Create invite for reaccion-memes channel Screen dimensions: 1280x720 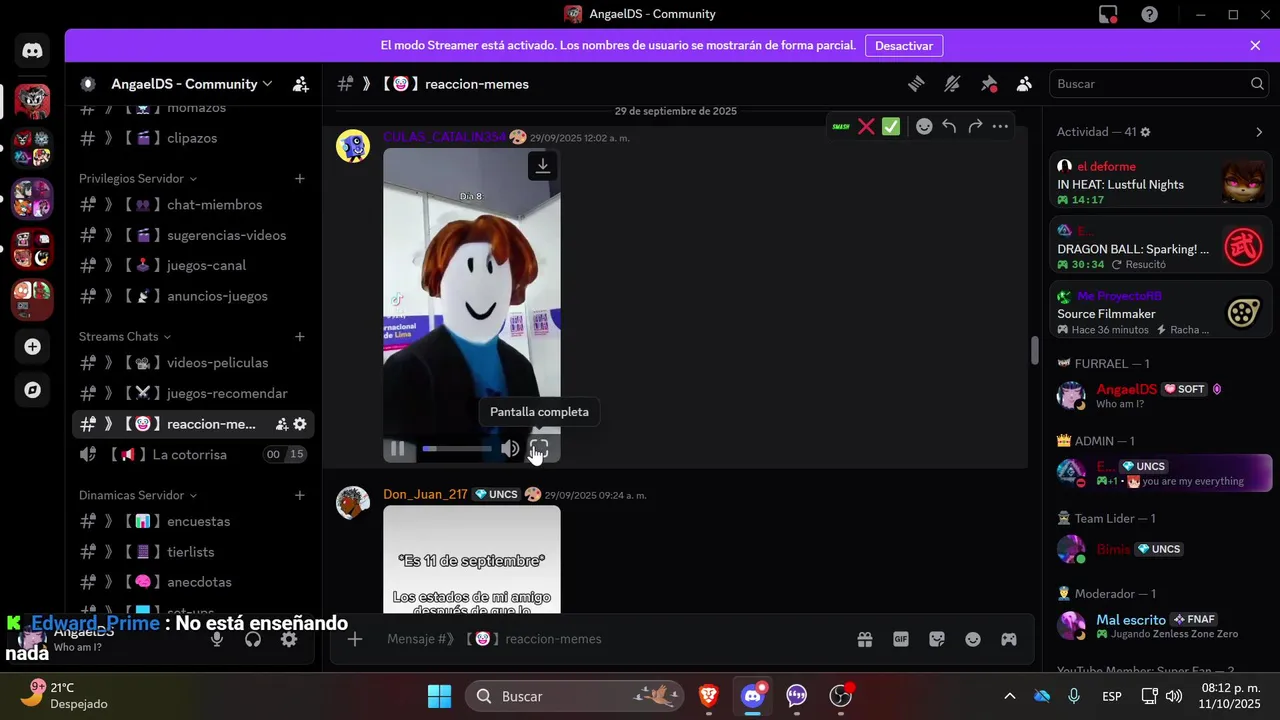click(282, 424)
